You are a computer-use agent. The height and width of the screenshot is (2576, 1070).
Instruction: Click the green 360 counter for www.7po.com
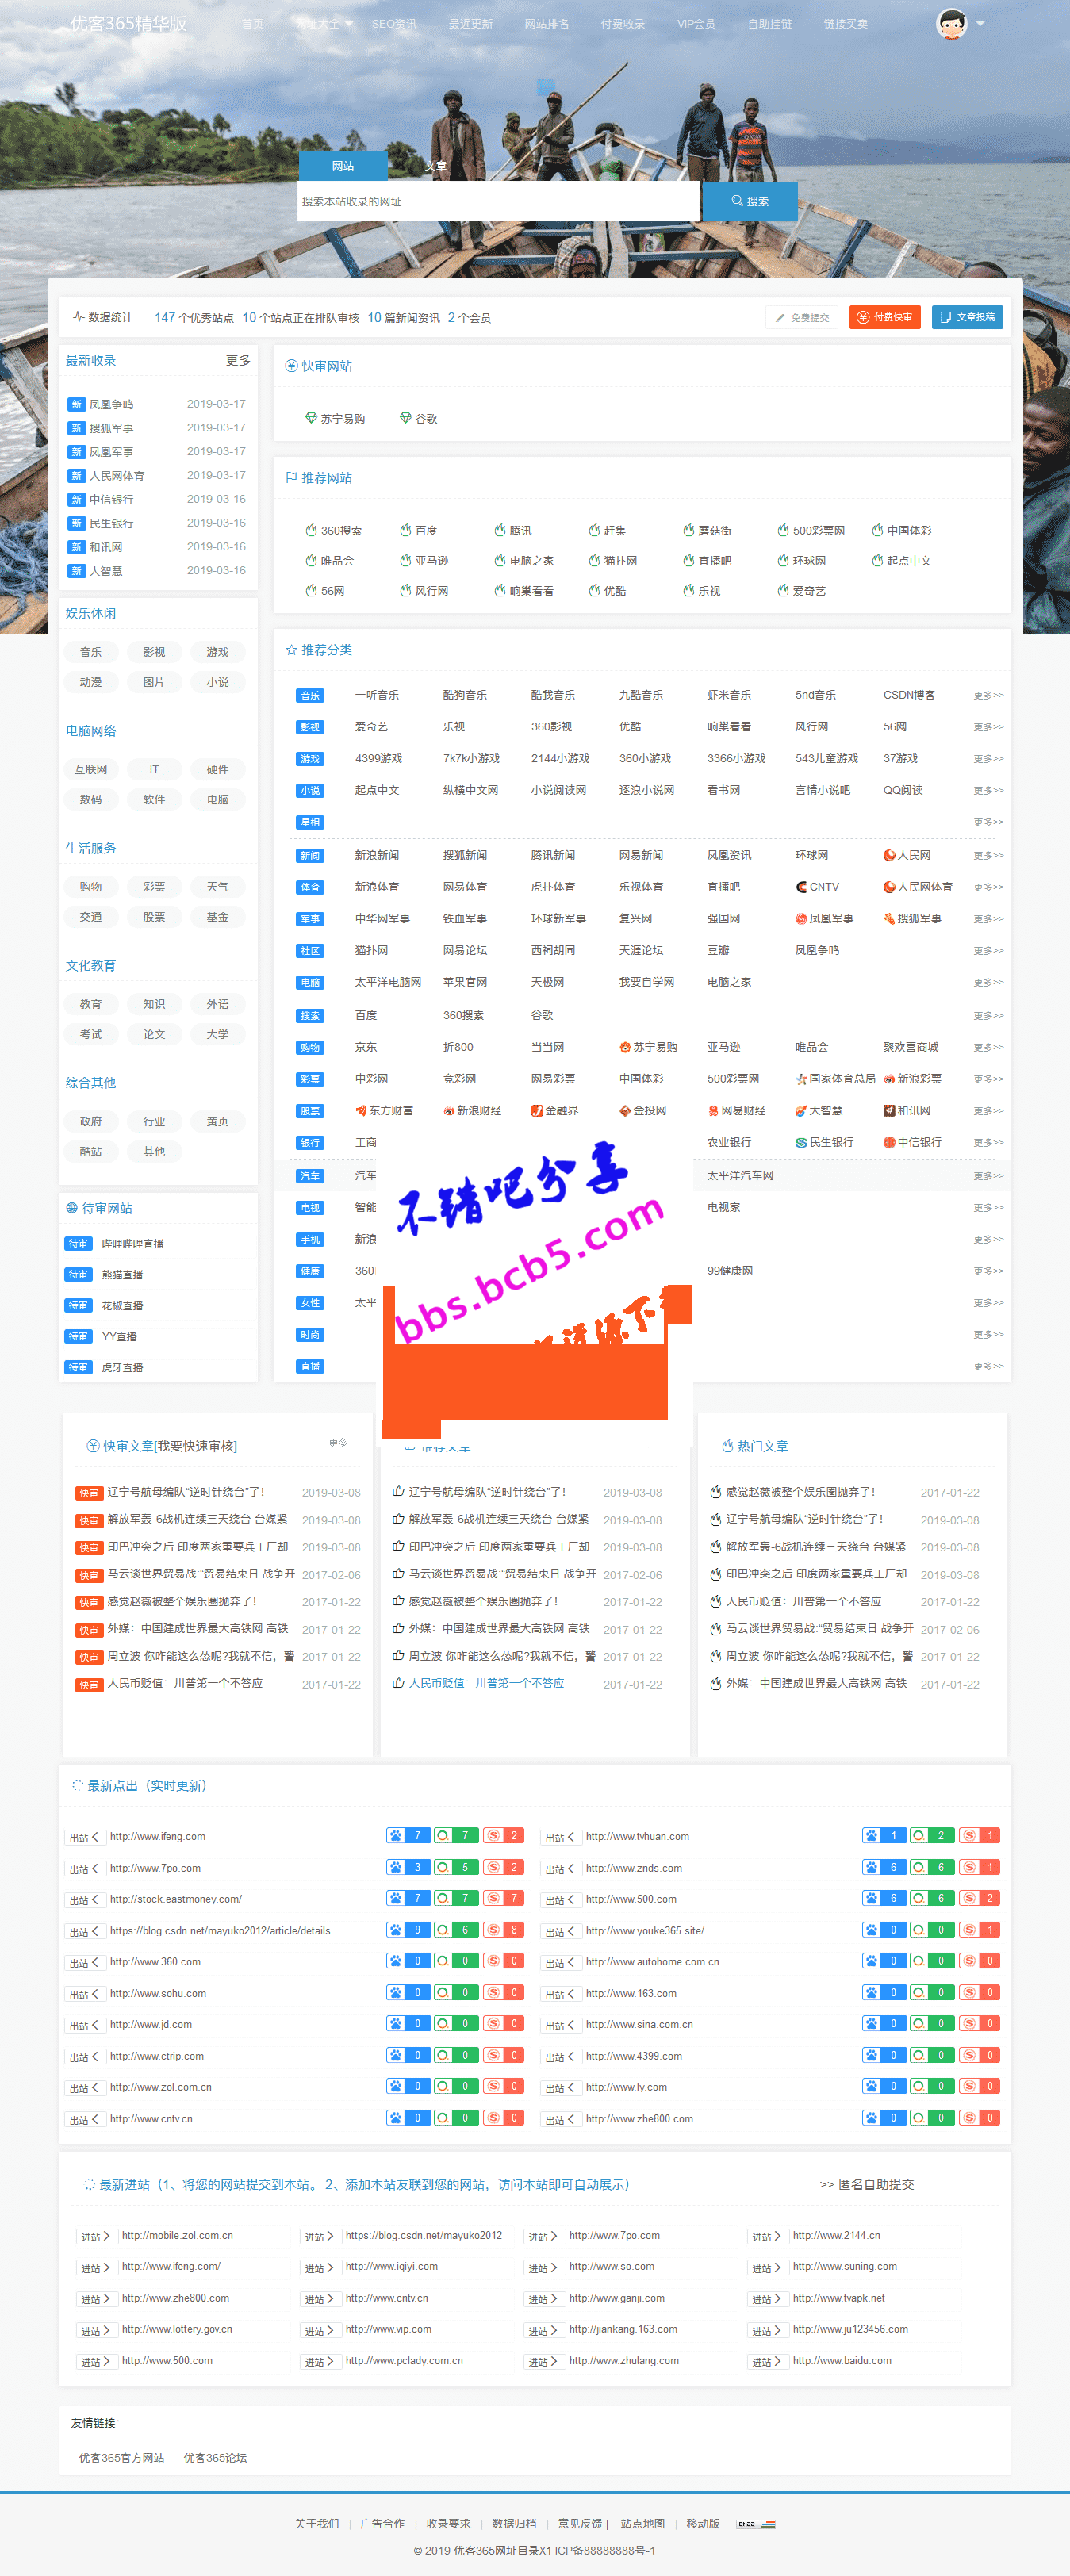click(456, 1867)
